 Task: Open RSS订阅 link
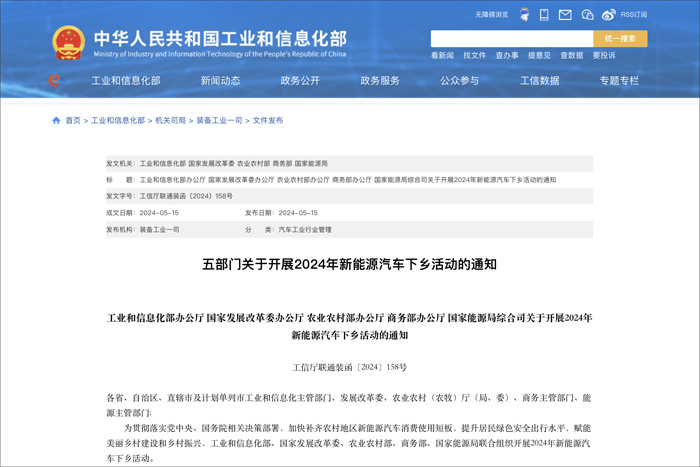(x=633, y=15)
